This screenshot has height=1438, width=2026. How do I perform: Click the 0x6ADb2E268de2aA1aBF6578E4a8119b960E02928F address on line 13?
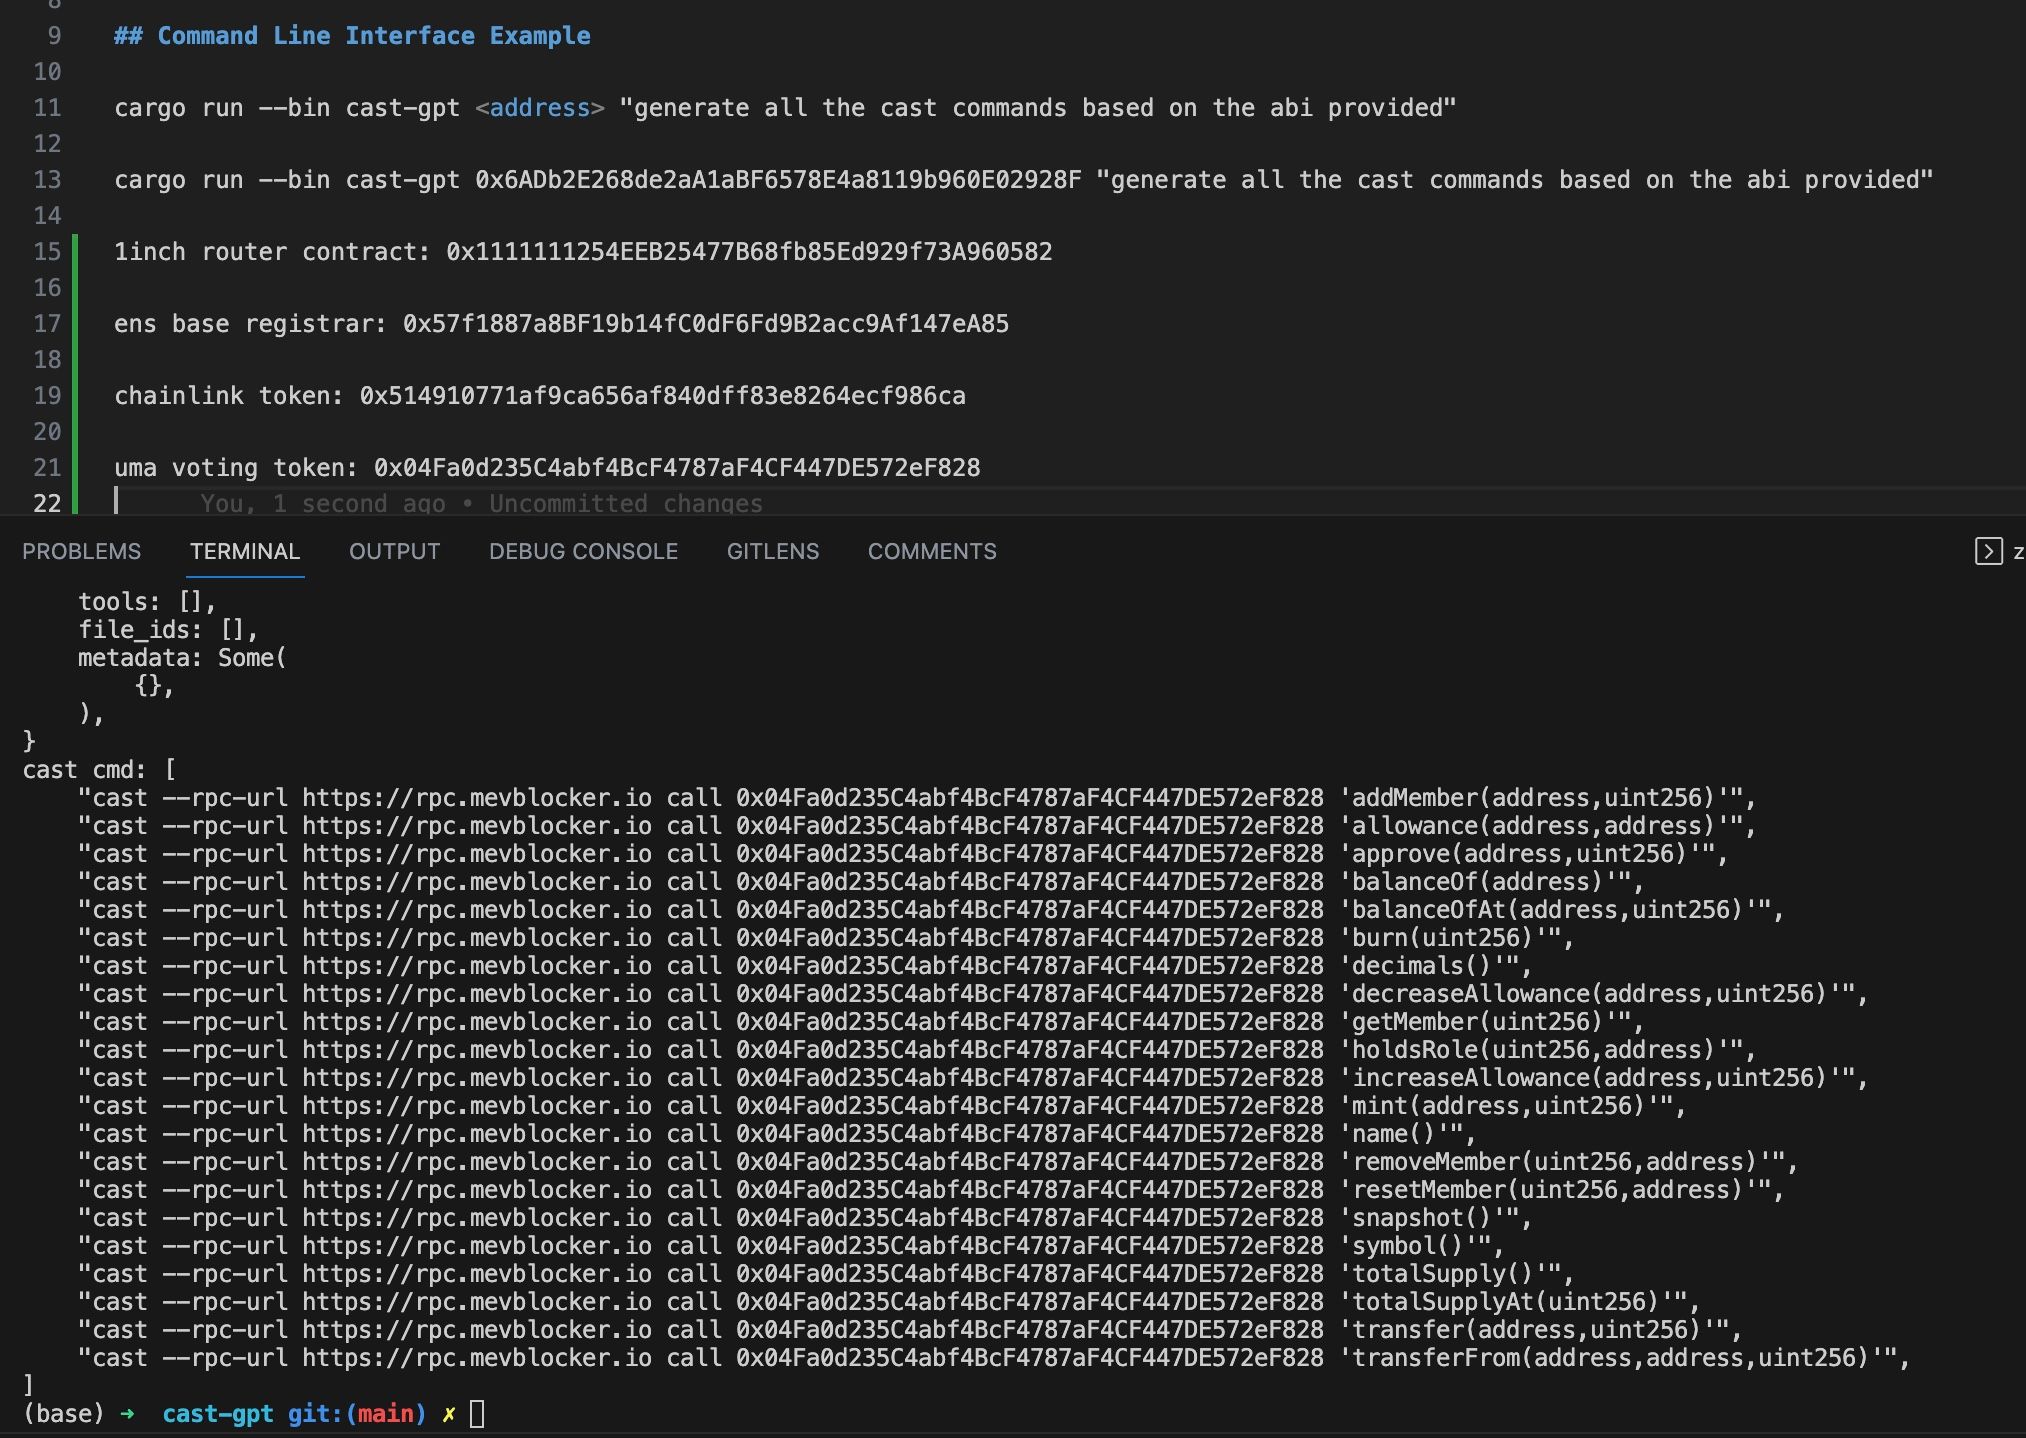point(778,180)
